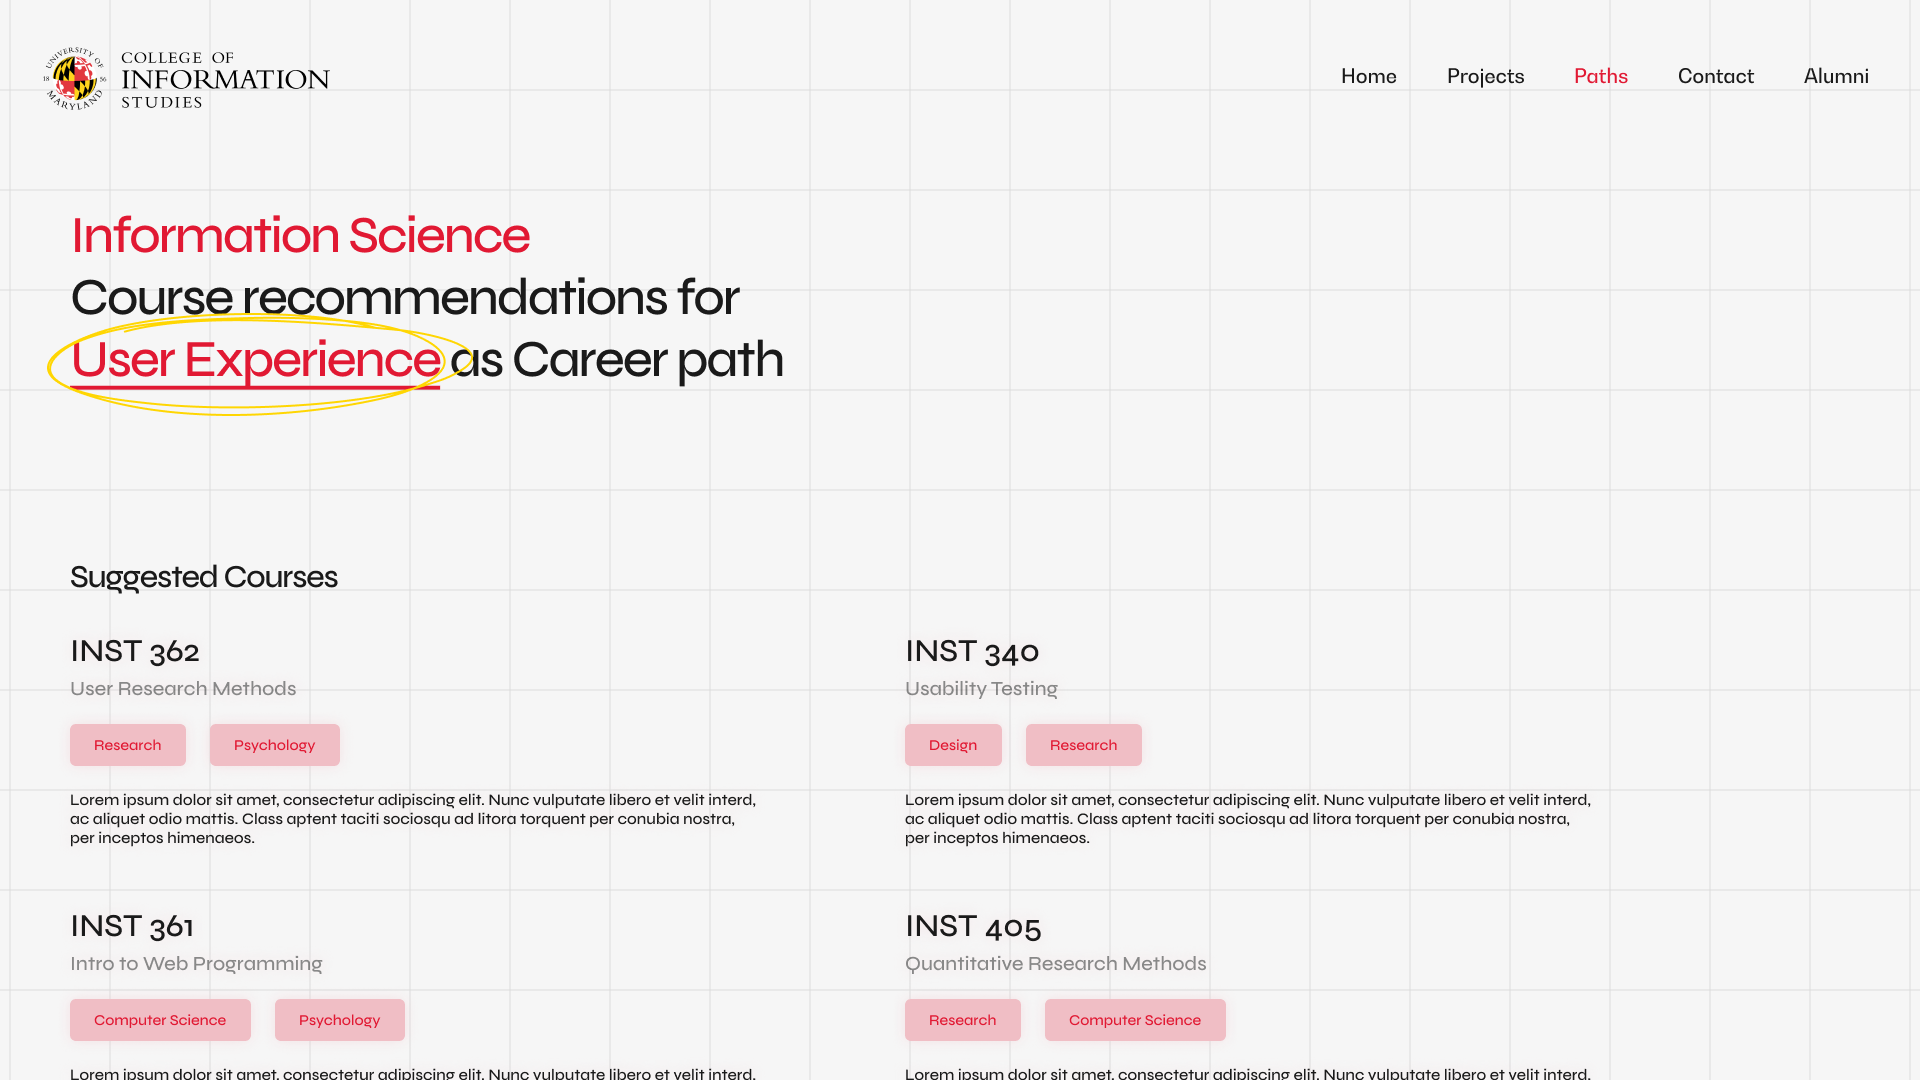Click Computer Science tag under INST 361
Image resolution: width=1920 pixels, height=1080 pixels.
(x=160, y=1020)
